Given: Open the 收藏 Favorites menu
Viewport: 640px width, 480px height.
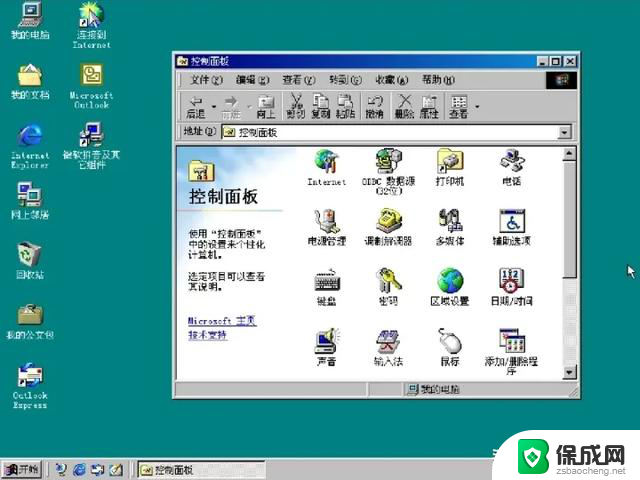Looking at the screenshot, I should 392,80.
